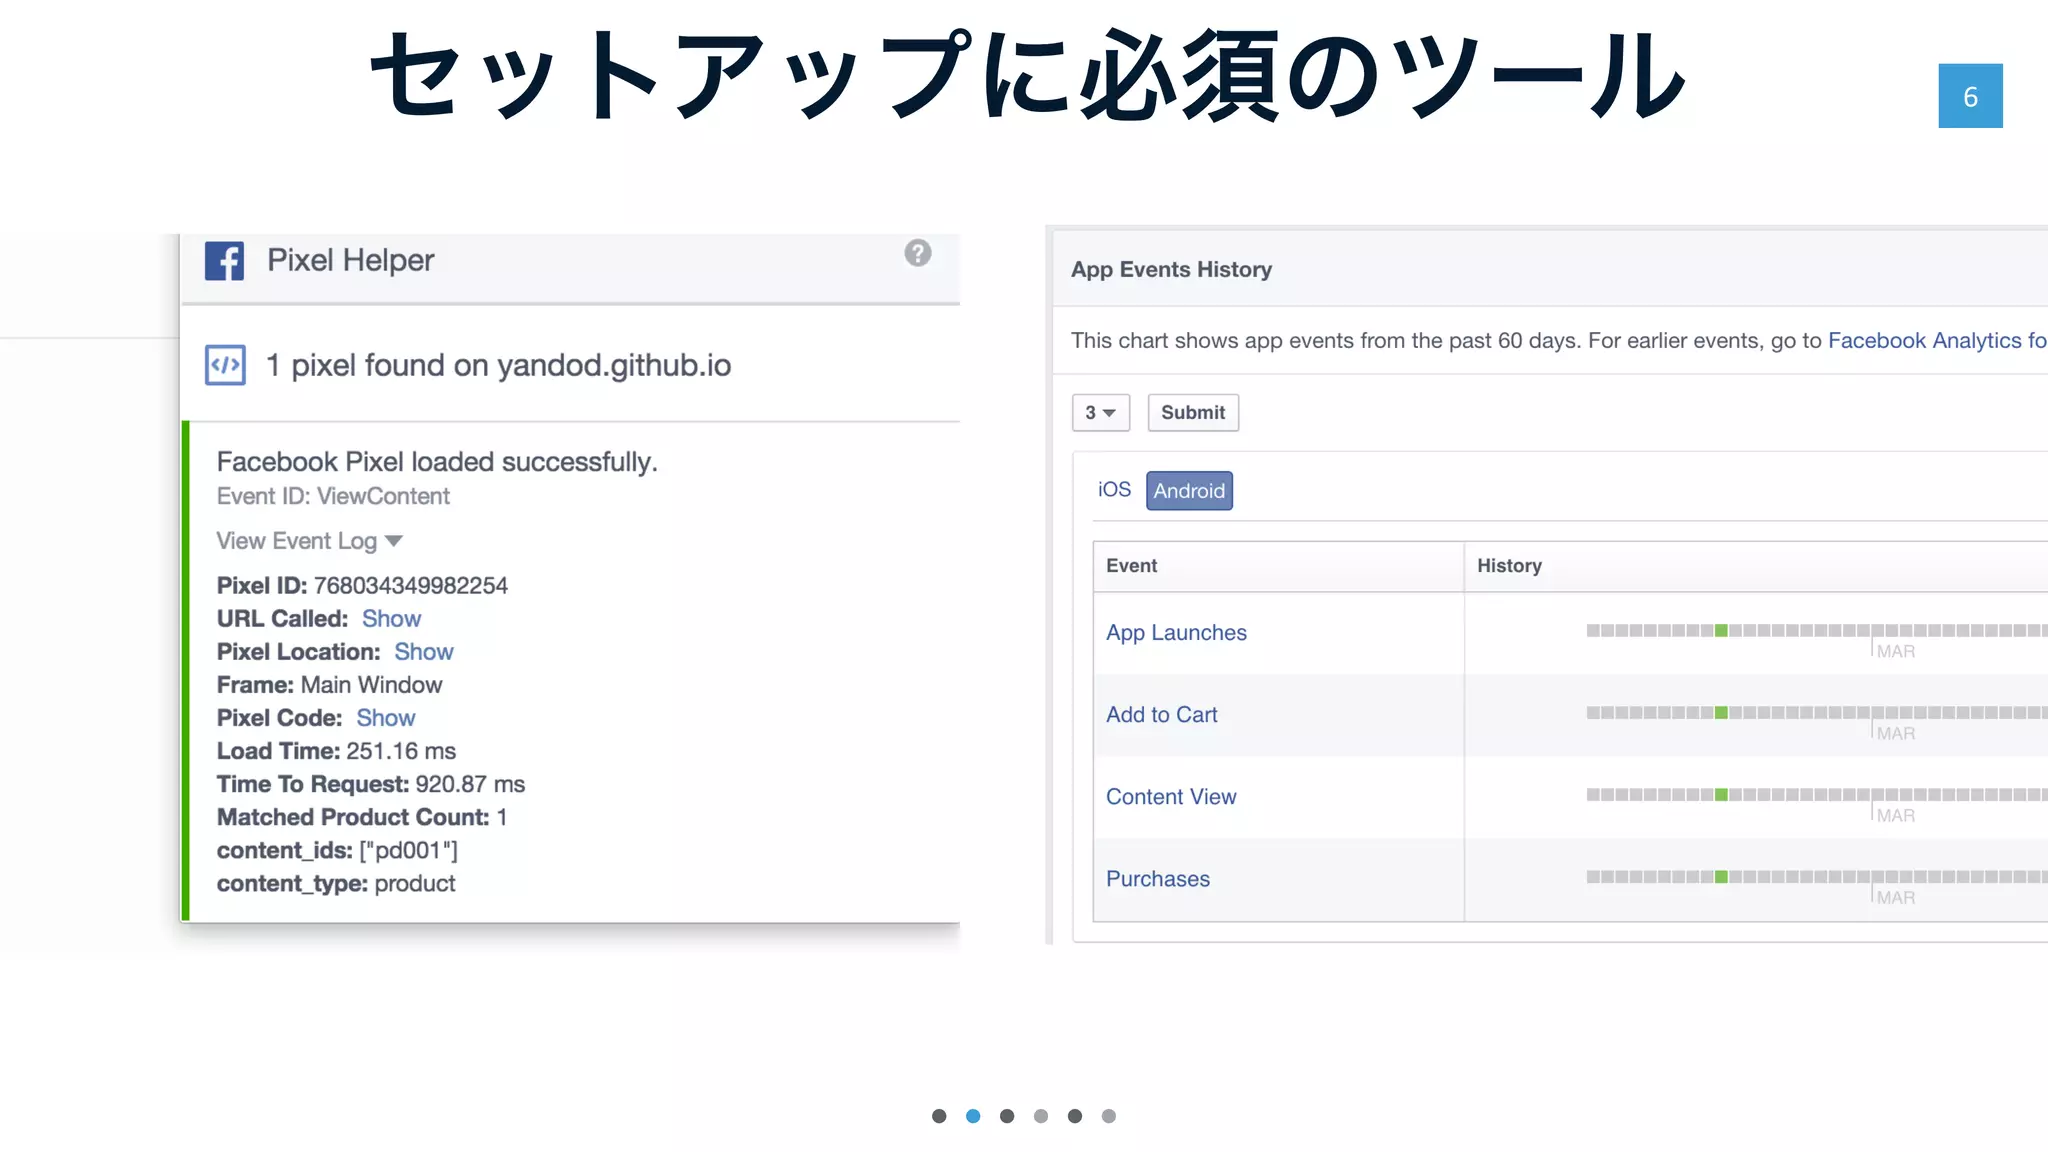Click the Load Time 251.16 ms text
The height and width of the screenshot is (1152, 2048).
point(336,751)
